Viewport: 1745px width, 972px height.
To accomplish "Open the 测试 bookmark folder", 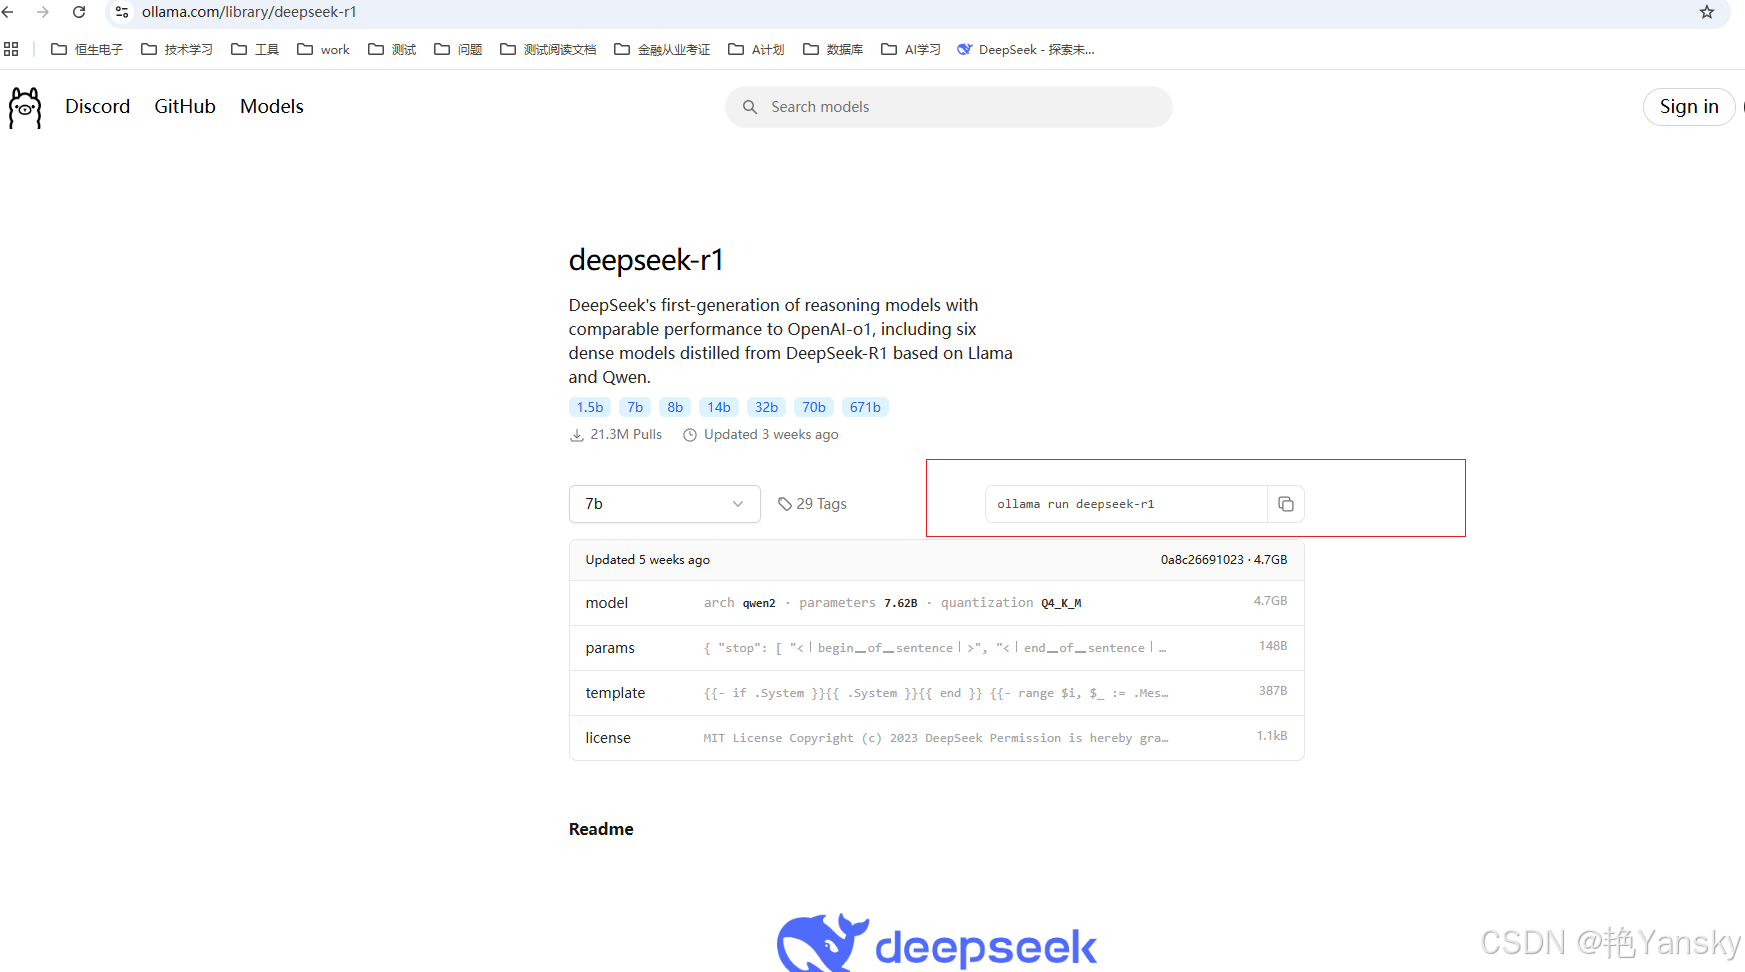I will point(392,49).
